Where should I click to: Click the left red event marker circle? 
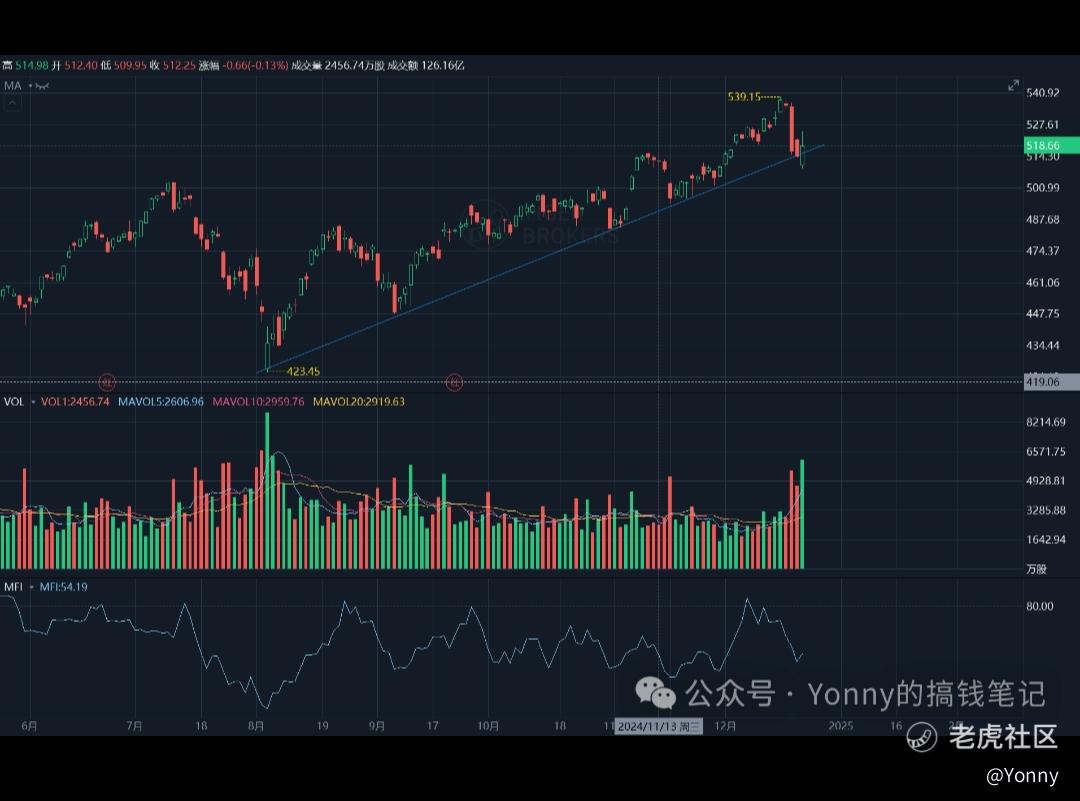(x=107, y=382)
